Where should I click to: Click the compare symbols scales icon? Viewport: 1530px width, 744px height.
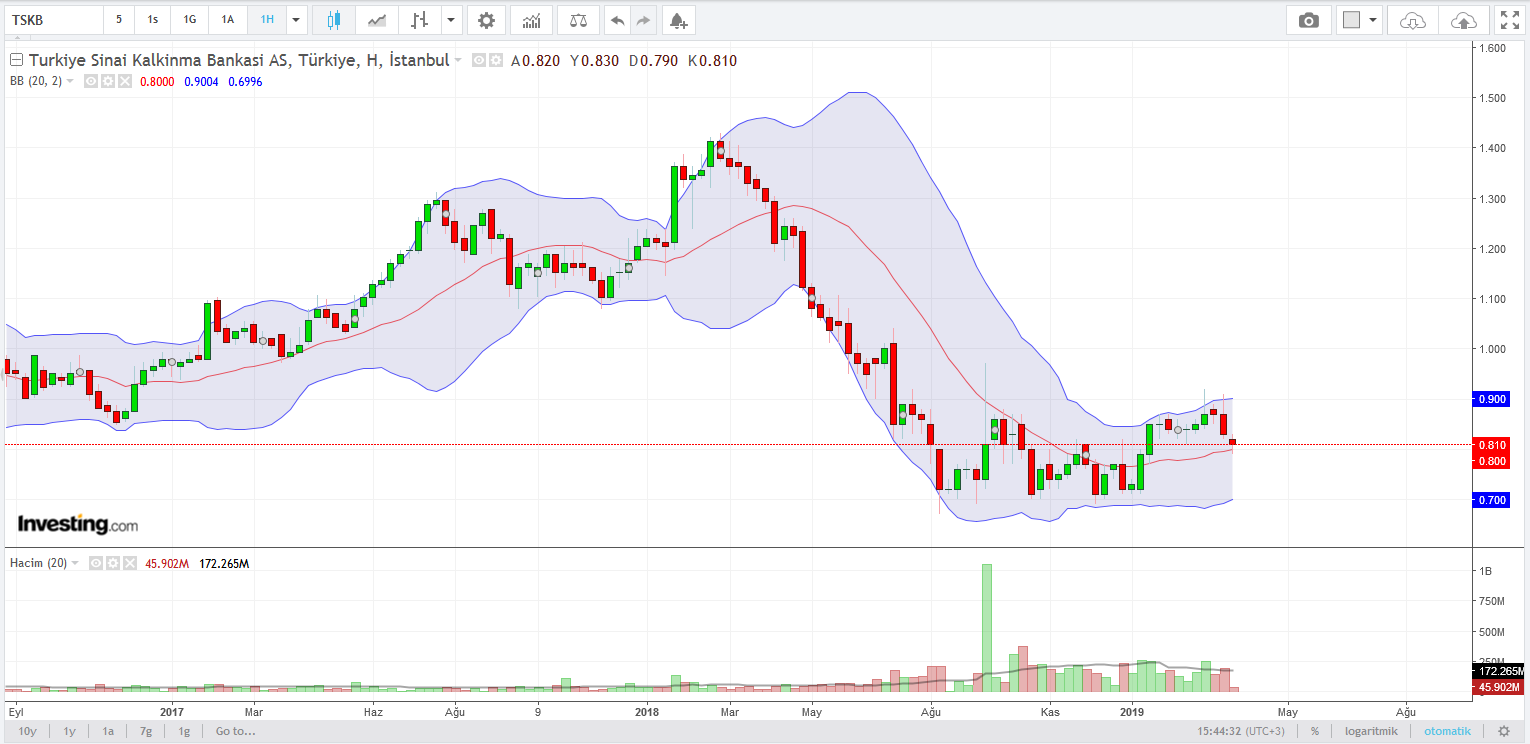[578, 19]
